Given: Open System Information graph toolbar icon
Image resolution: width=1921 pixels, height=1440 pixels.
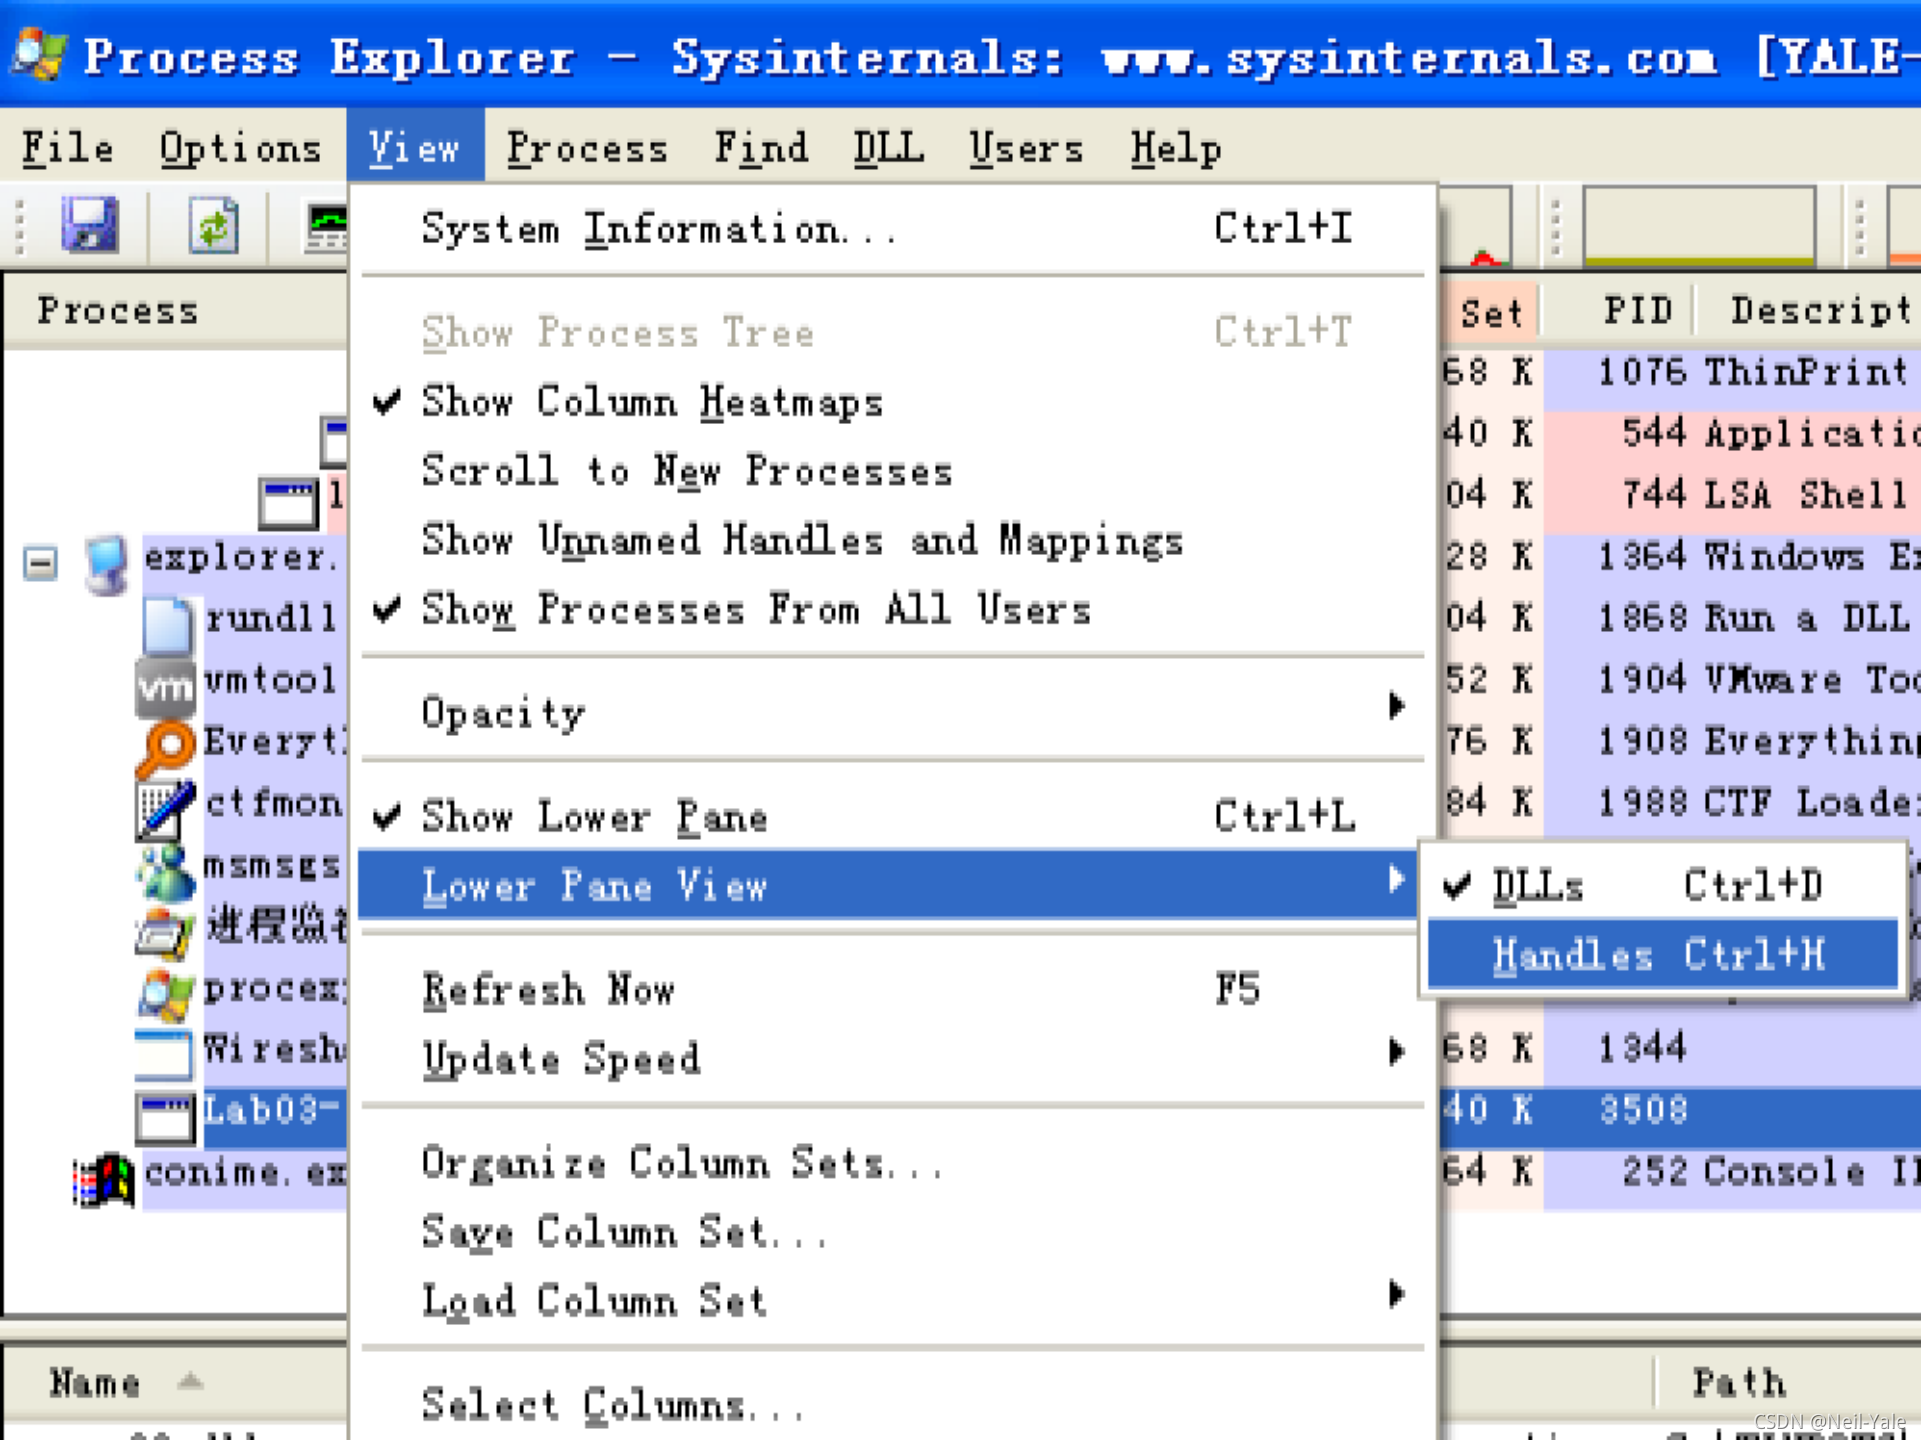Looking at the screenshot, I should coord(328,227).
